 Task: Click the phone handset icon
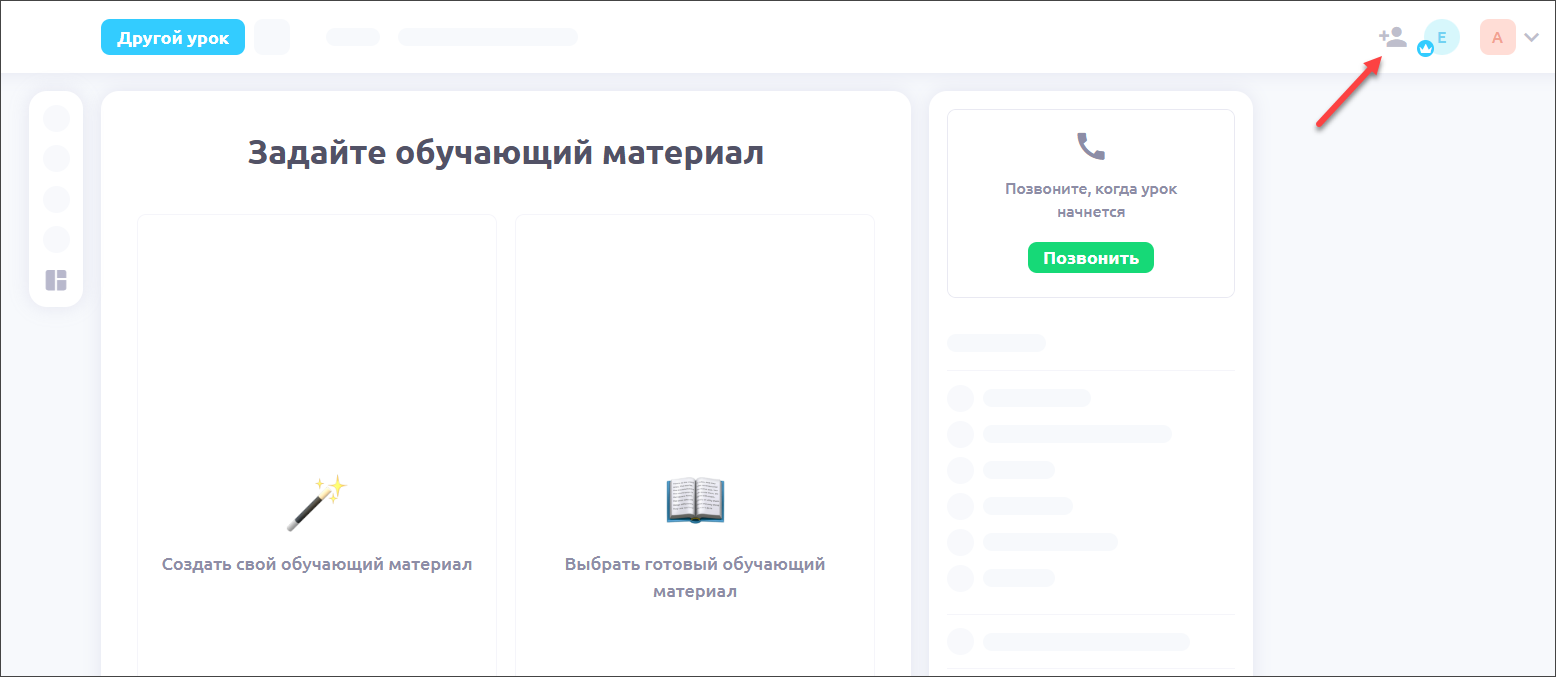coord(1090,147)
